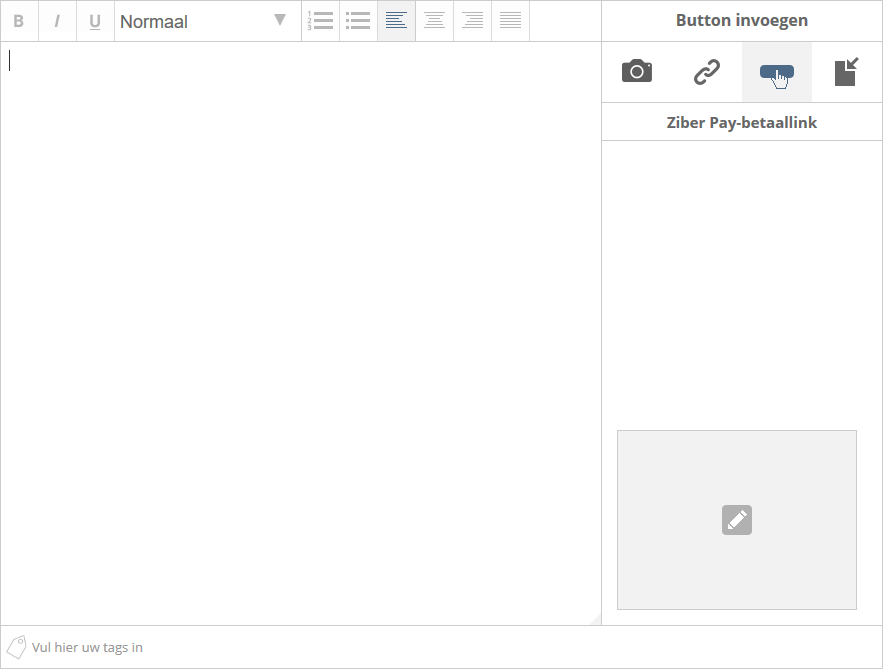Viewport: 883px width, 669px height.
Task: Click the editor resize handle corner
Action: (596, 619)
